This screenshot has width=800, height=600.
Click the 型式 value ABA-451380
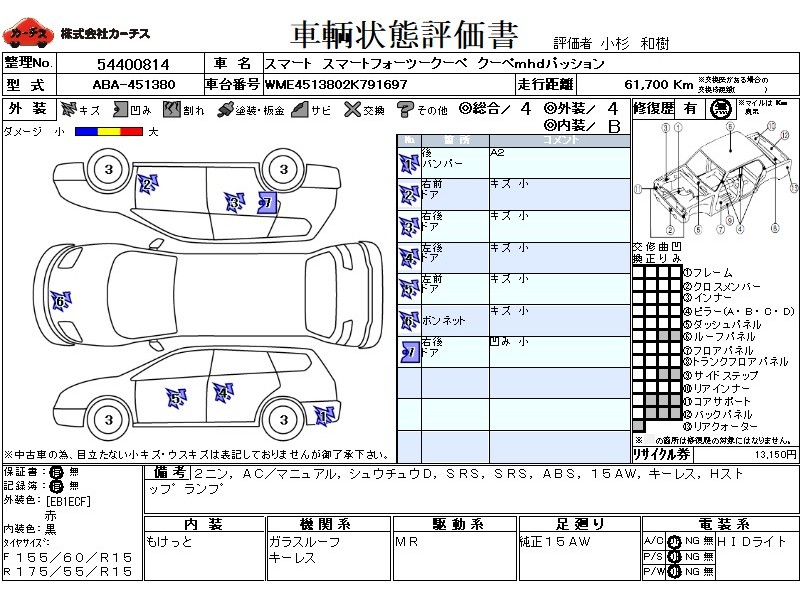pyautogui.click(x=134, y=85)
